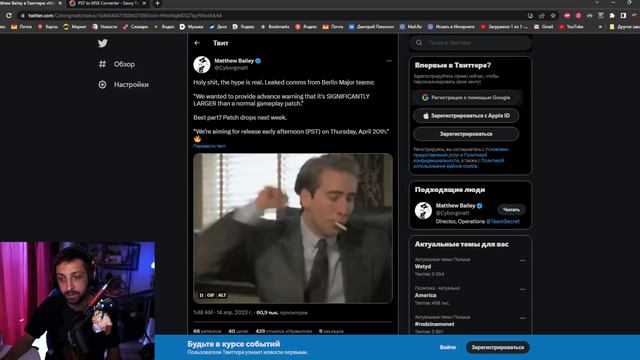Screen dimensions: 640x360
Task: Open the Новости bookmark
Action: click(105, 27)
